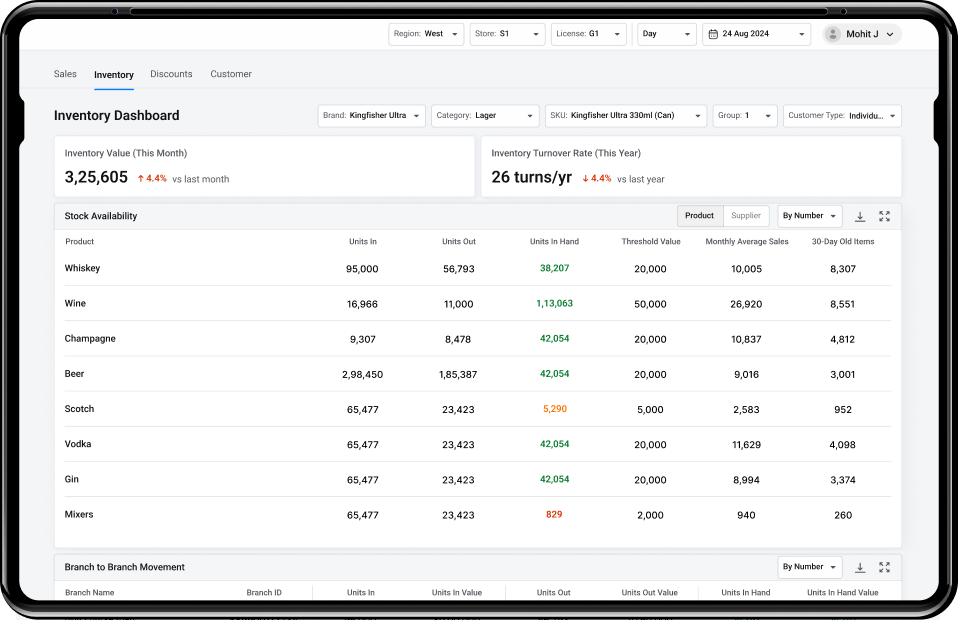This screenshot has width=958, height=620.
Task: Expand Branch to Branch Movement to fullscreen
Action: 884,567
